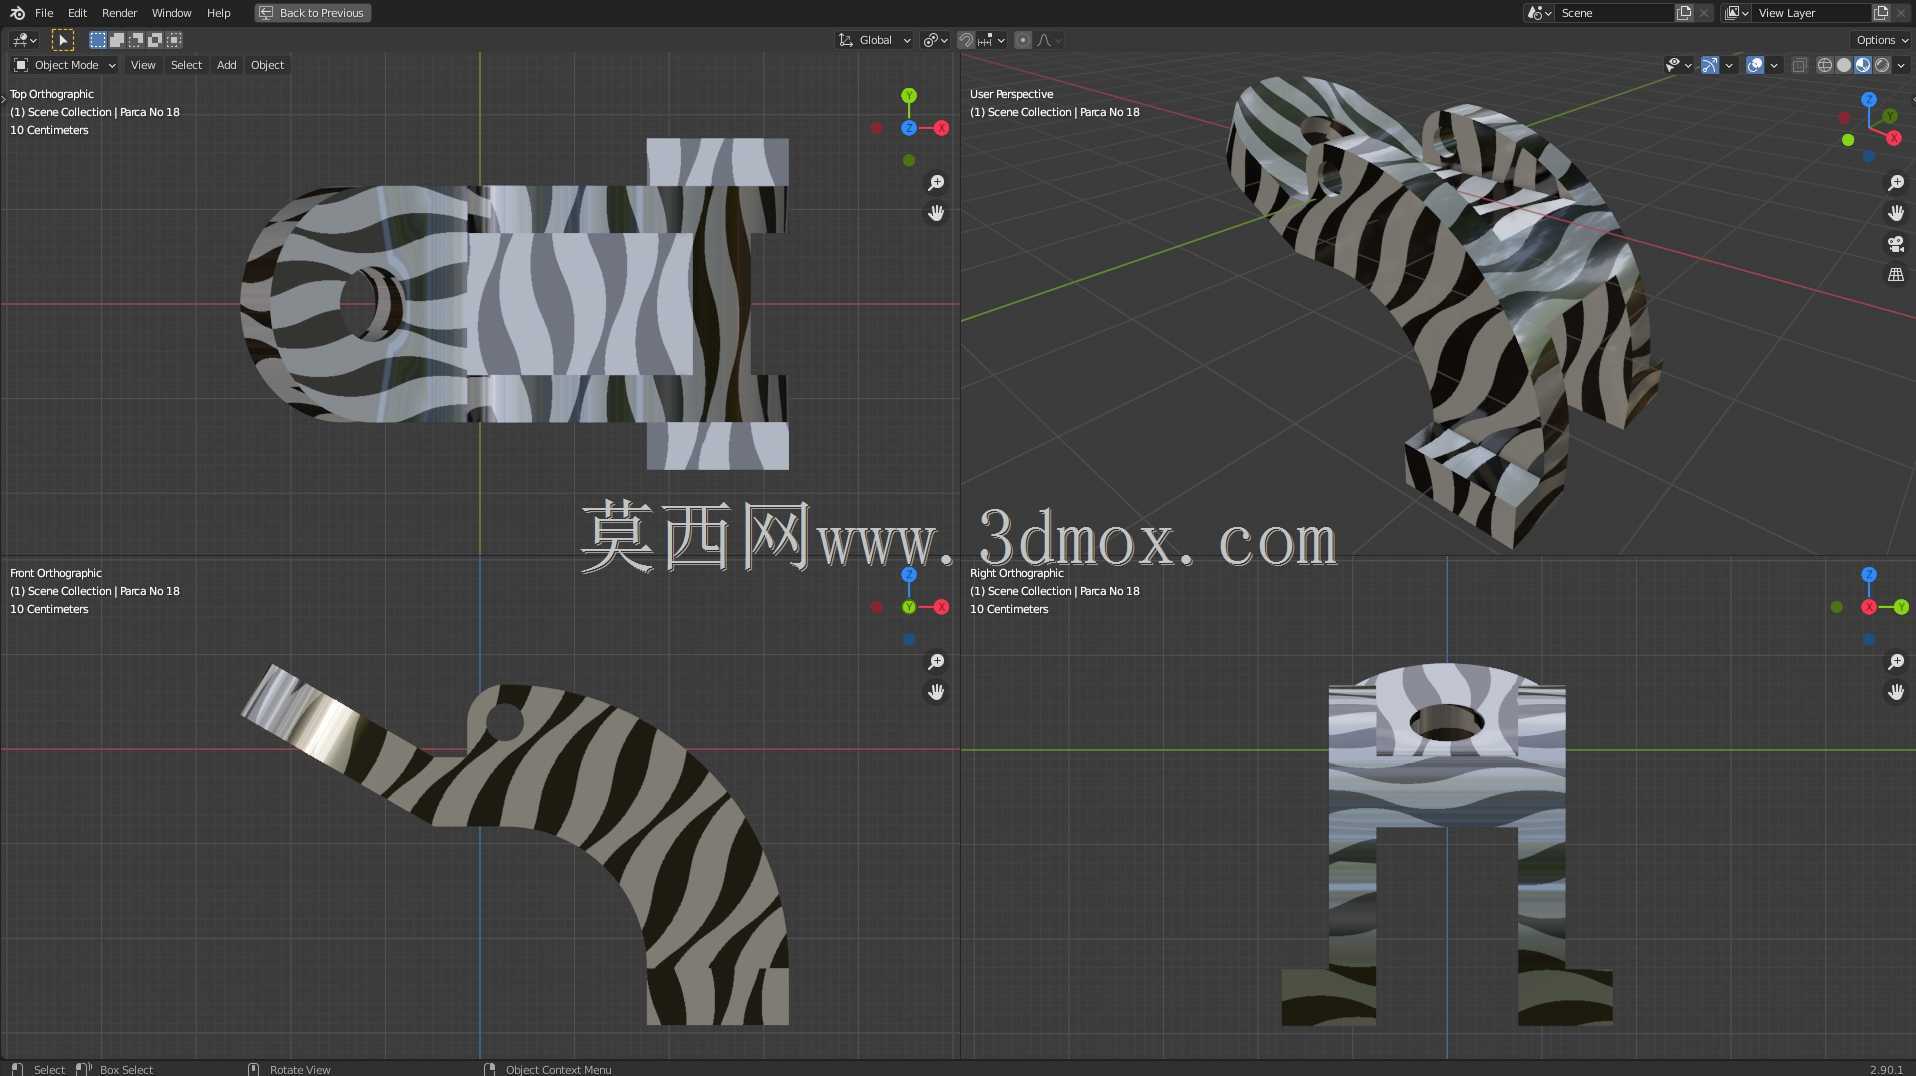Toggle viewport overlays
This screenshot has width=1916, height=1076.
tap(1755, 65)
